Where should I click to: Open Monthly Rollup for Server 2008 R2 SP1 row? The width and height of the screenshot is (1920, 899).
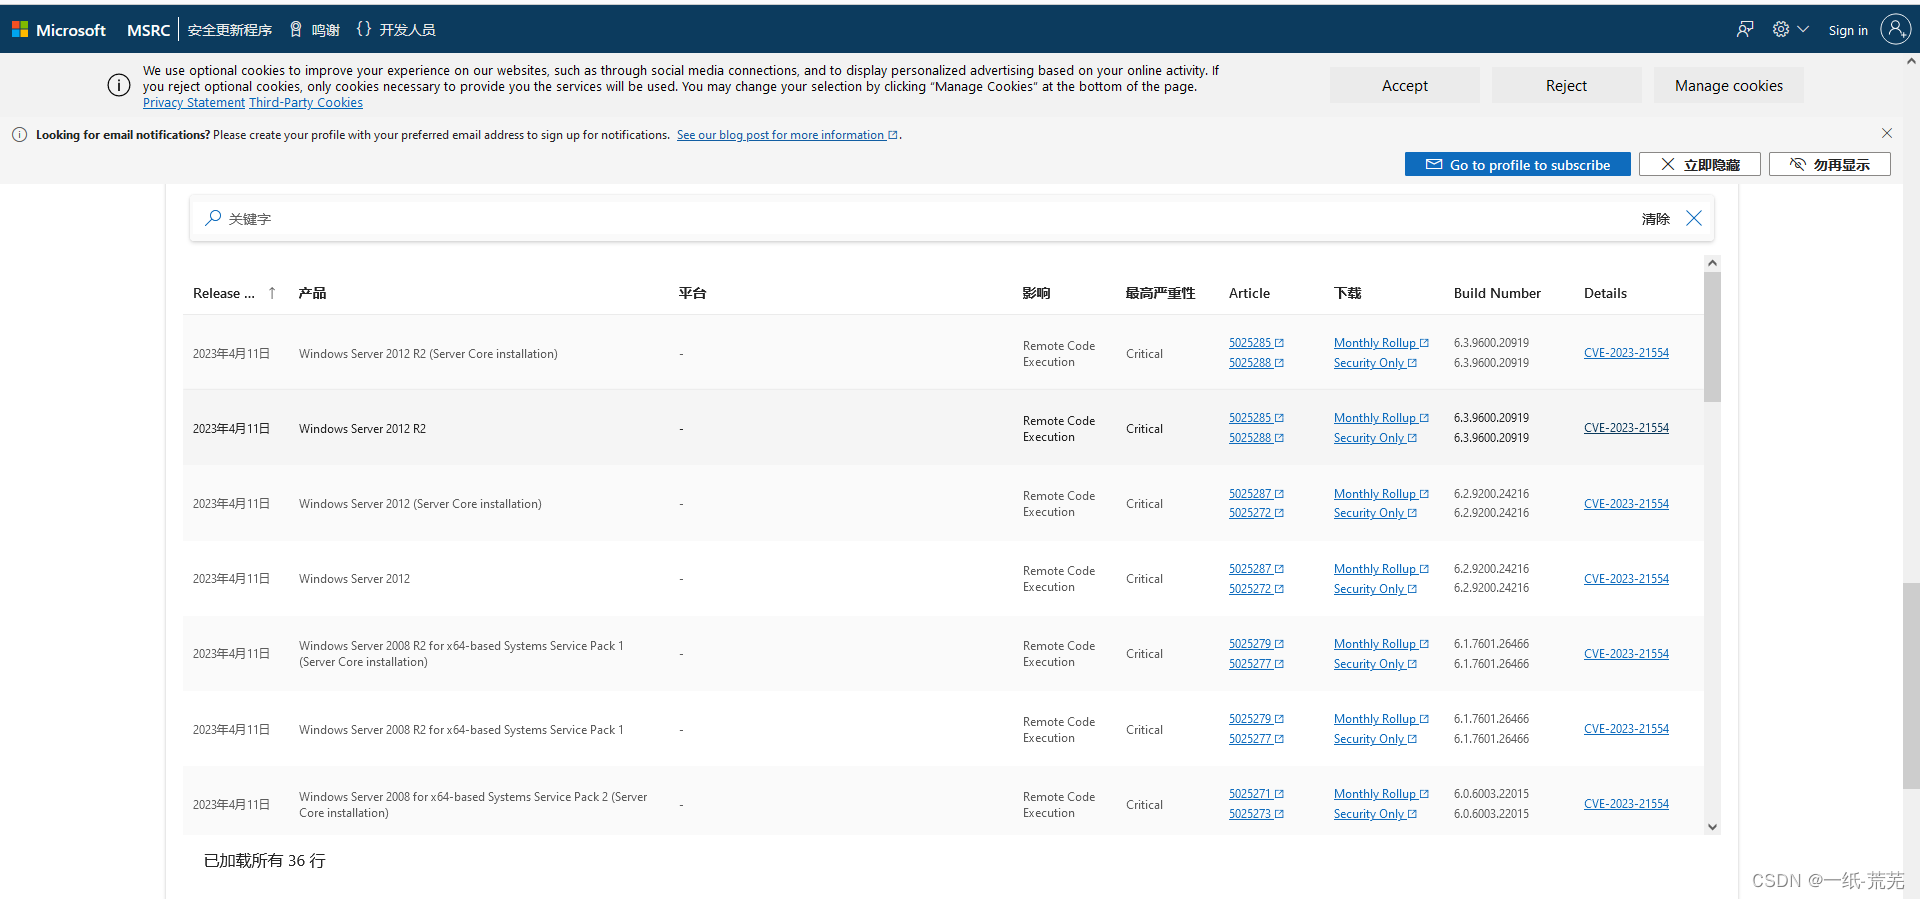1381,719
